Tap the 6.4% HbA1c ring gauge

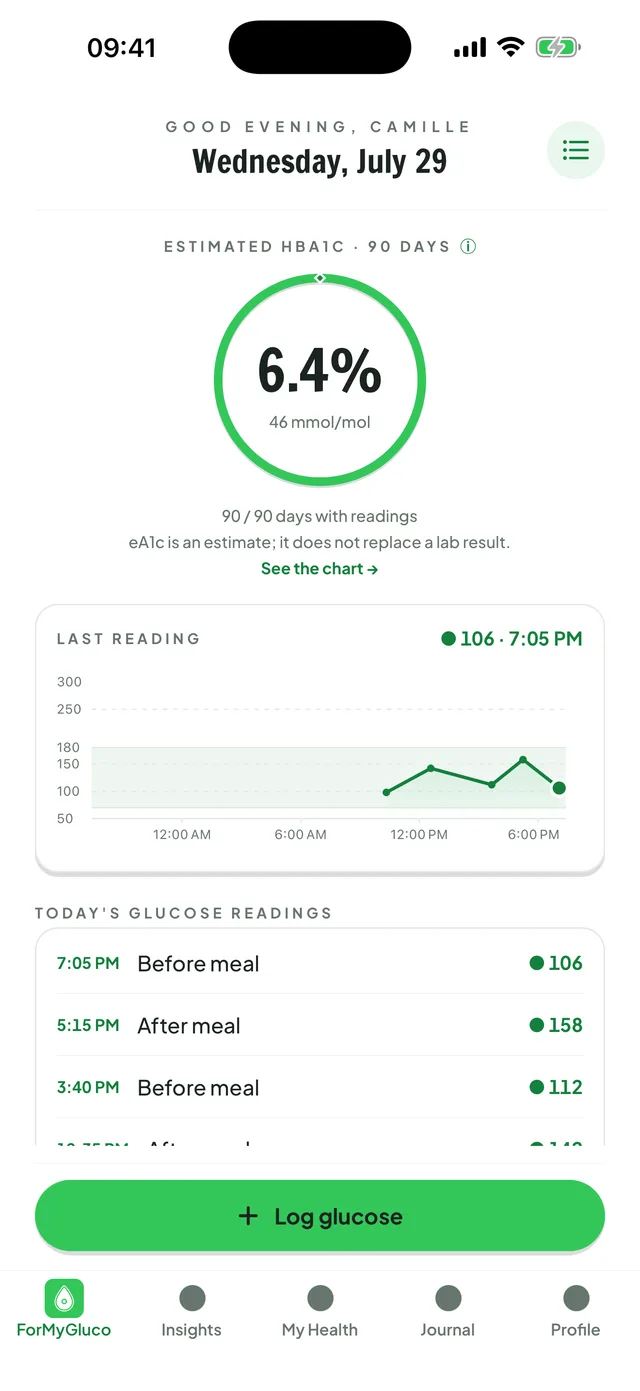320,380
